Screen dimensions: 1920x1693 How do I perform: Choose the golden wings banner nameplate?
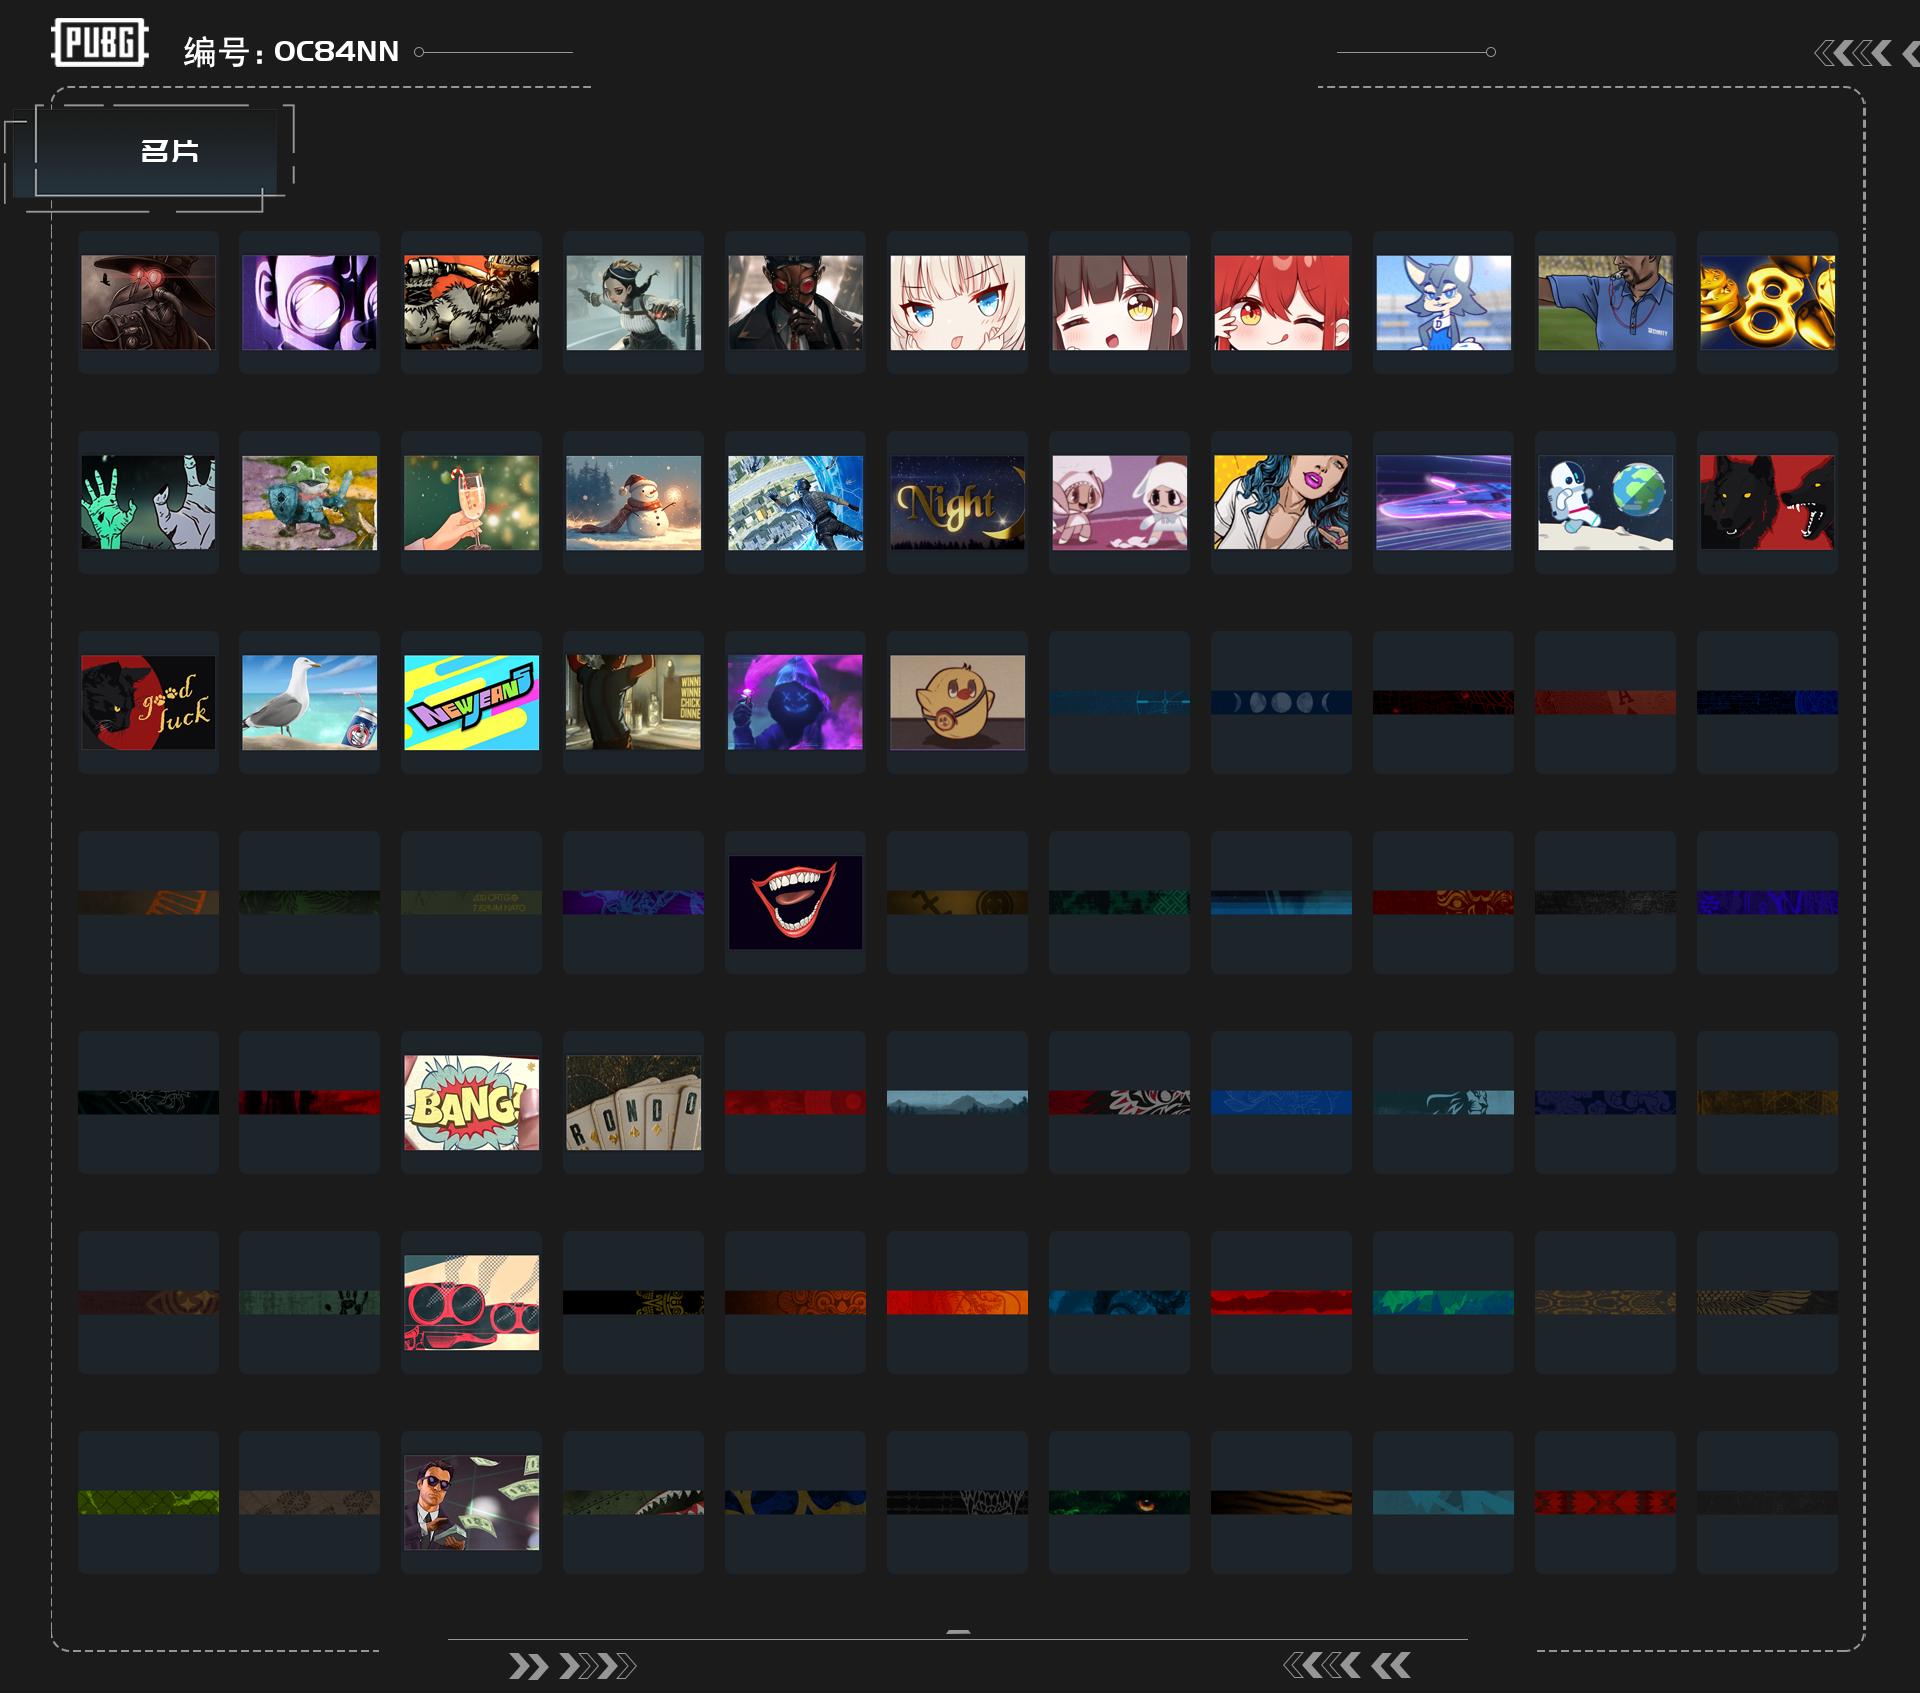pos(1768,1302)
